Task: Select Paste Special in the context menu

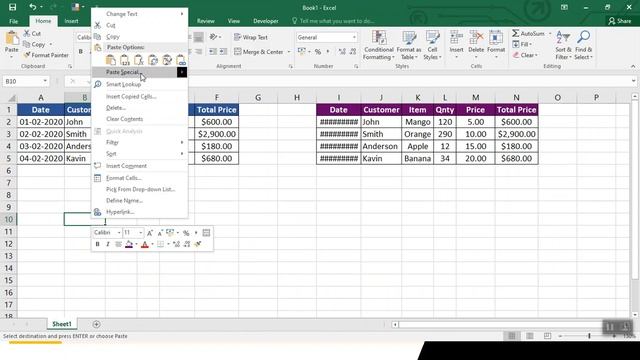Action: 140,72
